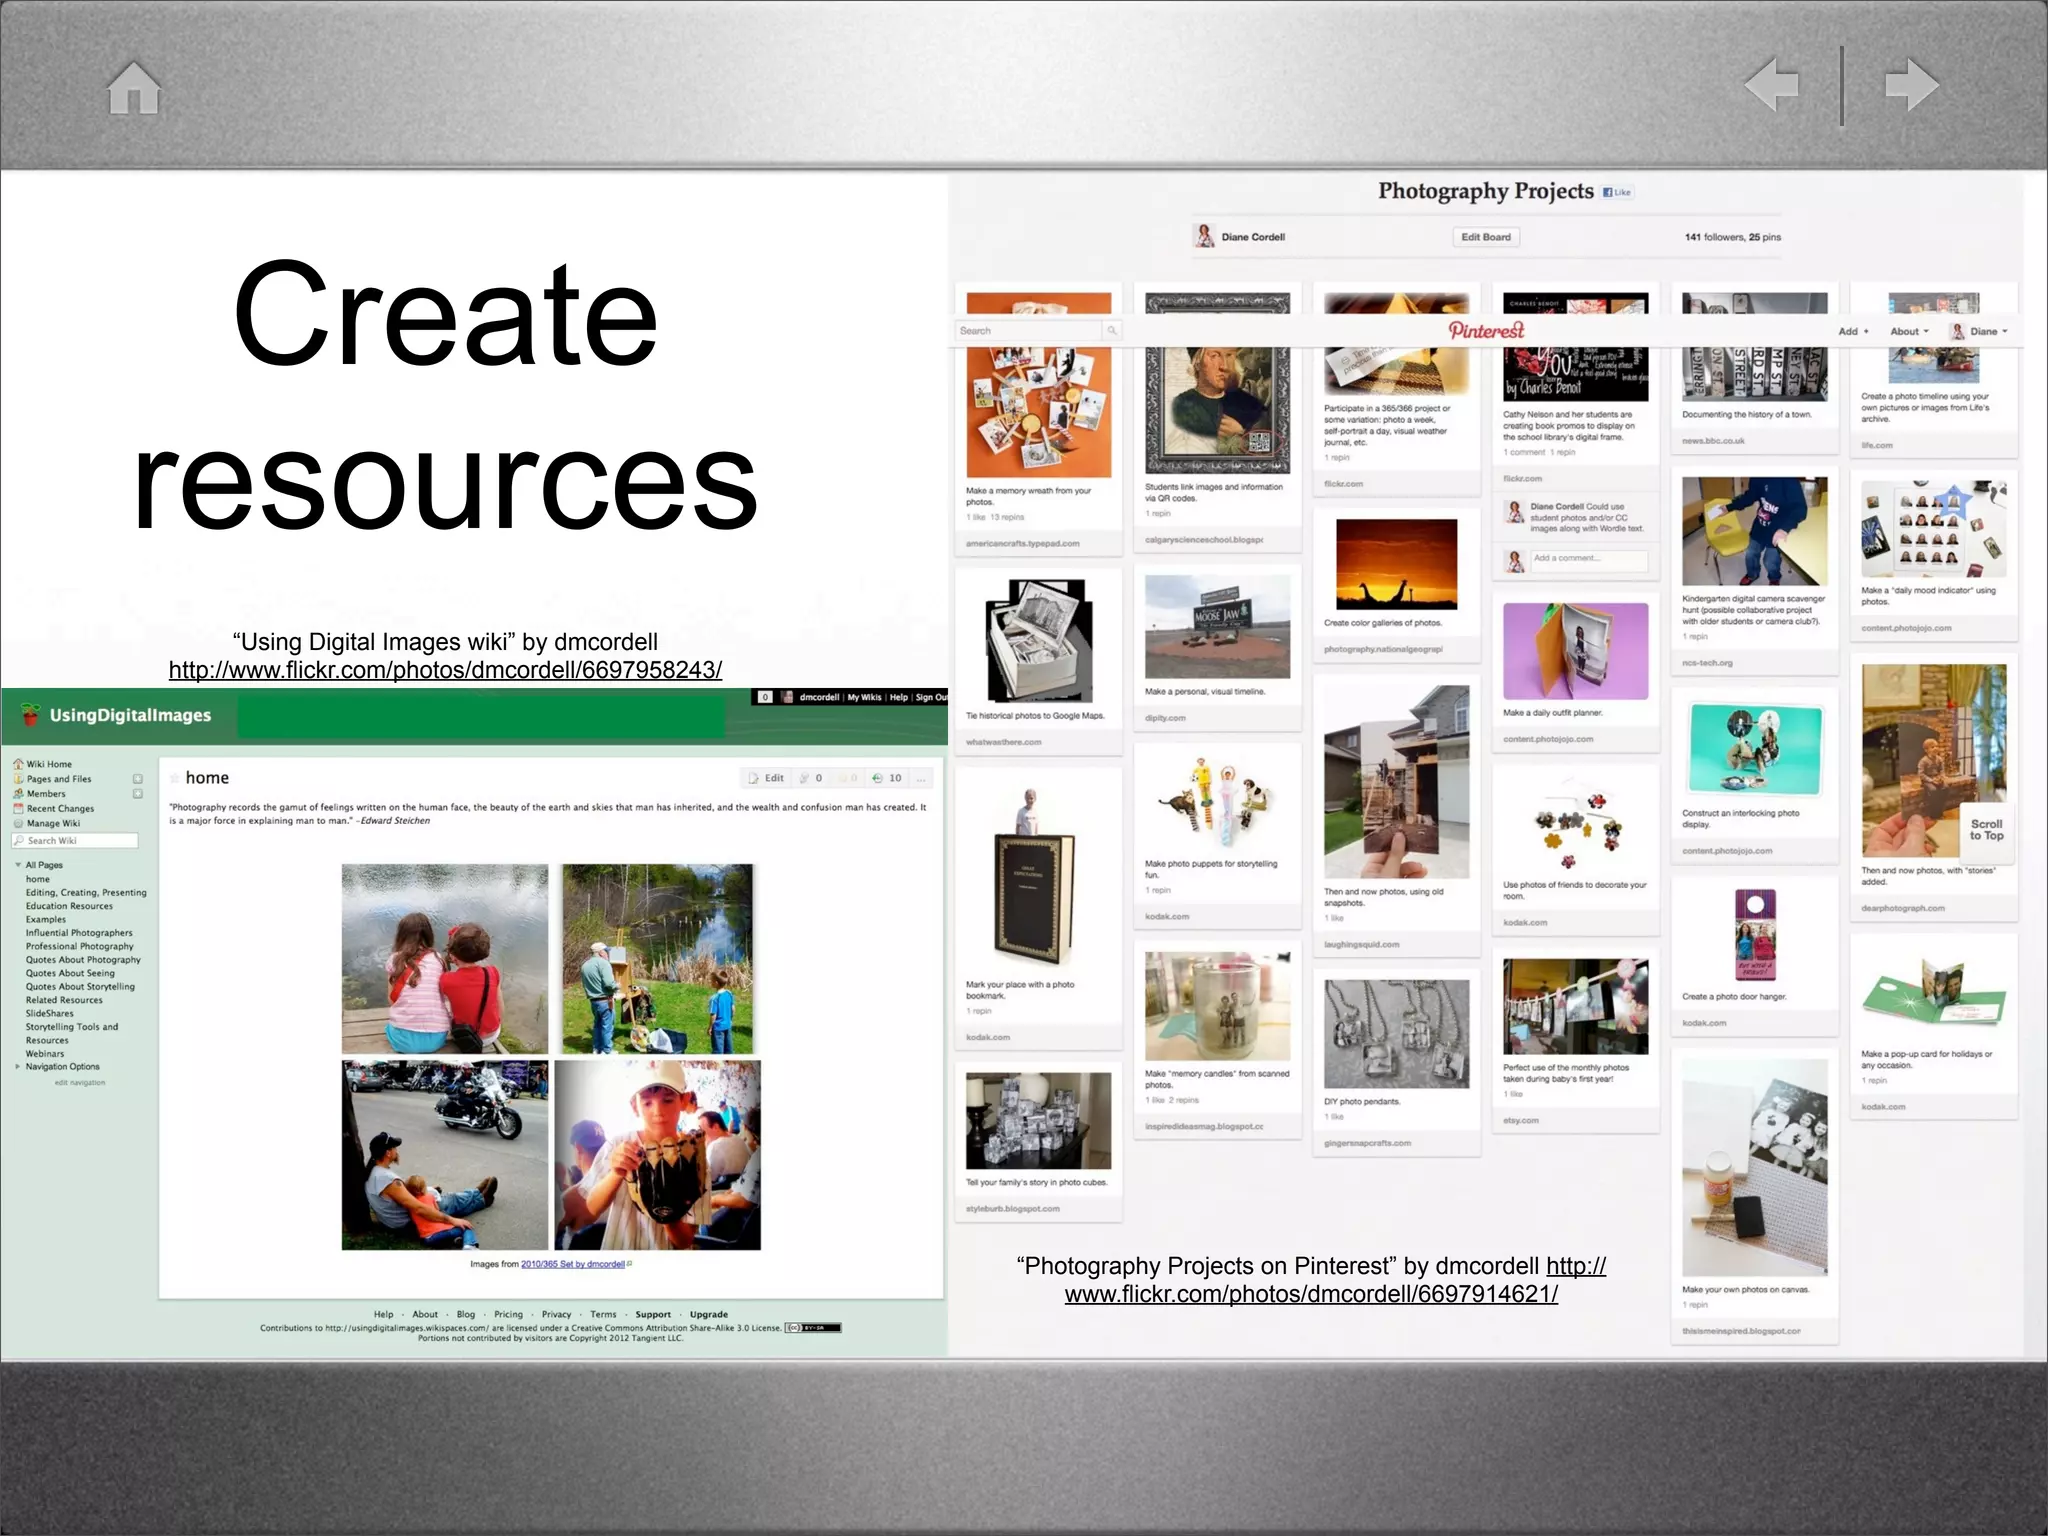Click the Edit Board button
The image size is (2048, 1536).
click(1486, 237)
